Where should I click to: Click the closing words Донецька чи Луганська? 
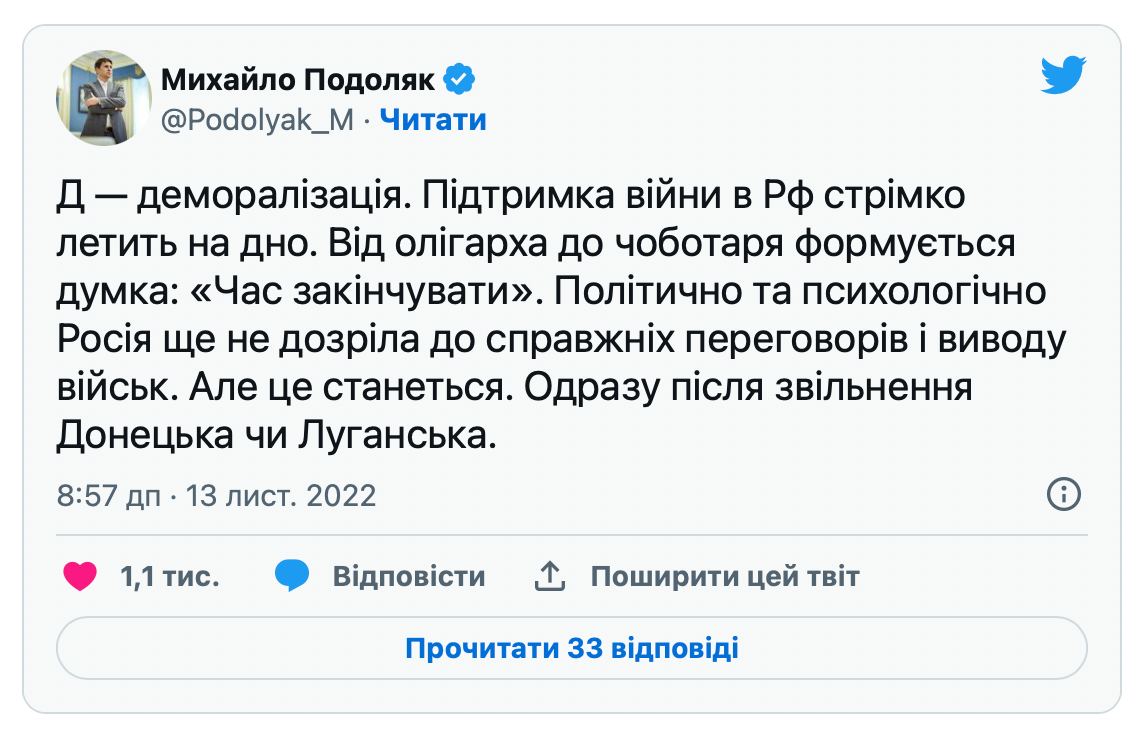(x=275, y=434)
